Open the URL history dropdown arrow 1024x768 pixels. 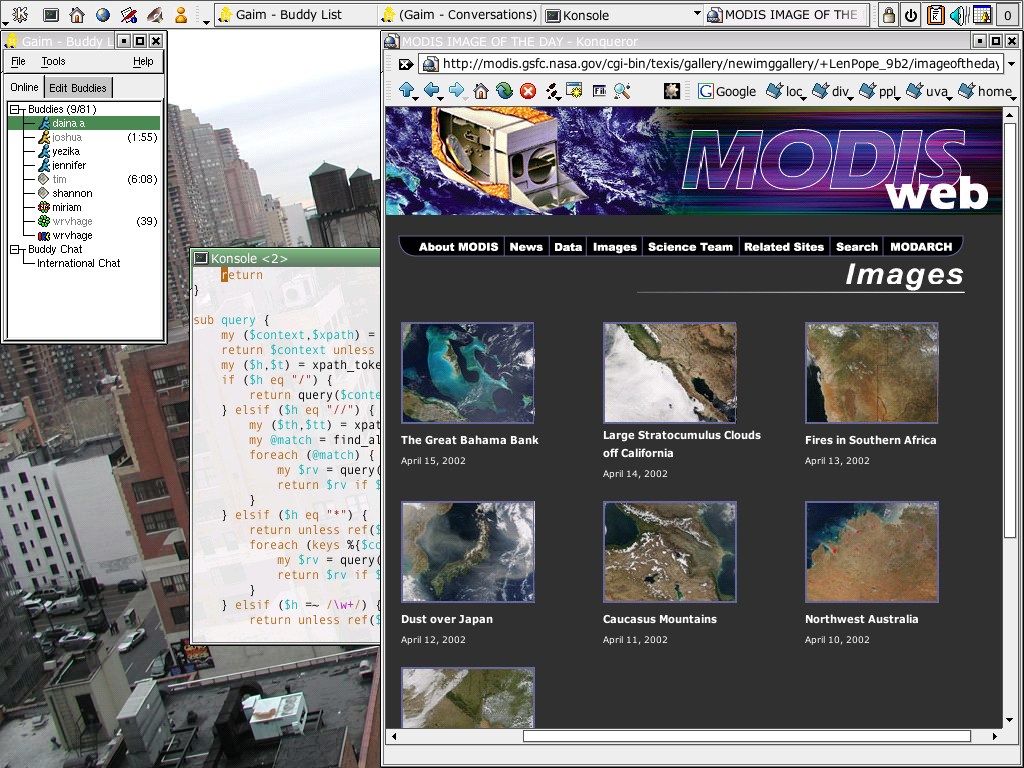(x=1011, y=64)
